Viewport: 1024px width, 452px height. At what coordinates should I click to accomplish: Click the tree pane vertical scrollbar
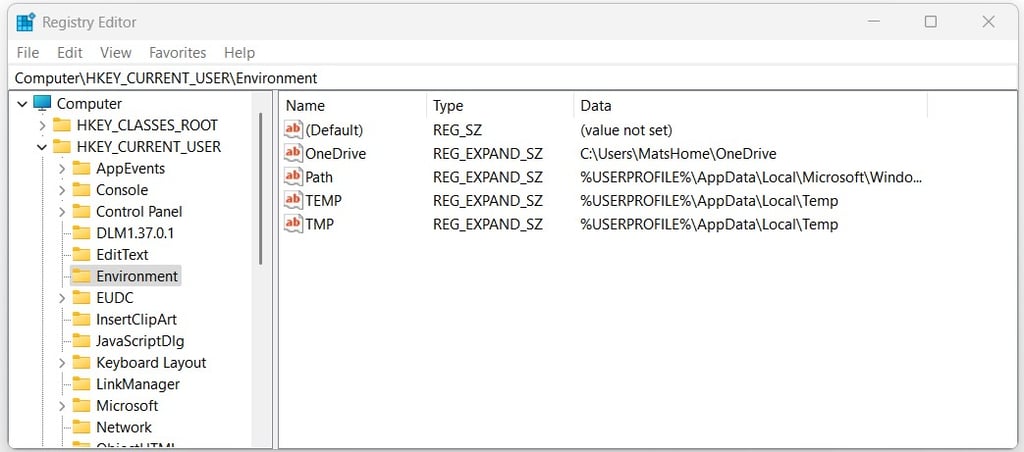click(261, 188)
